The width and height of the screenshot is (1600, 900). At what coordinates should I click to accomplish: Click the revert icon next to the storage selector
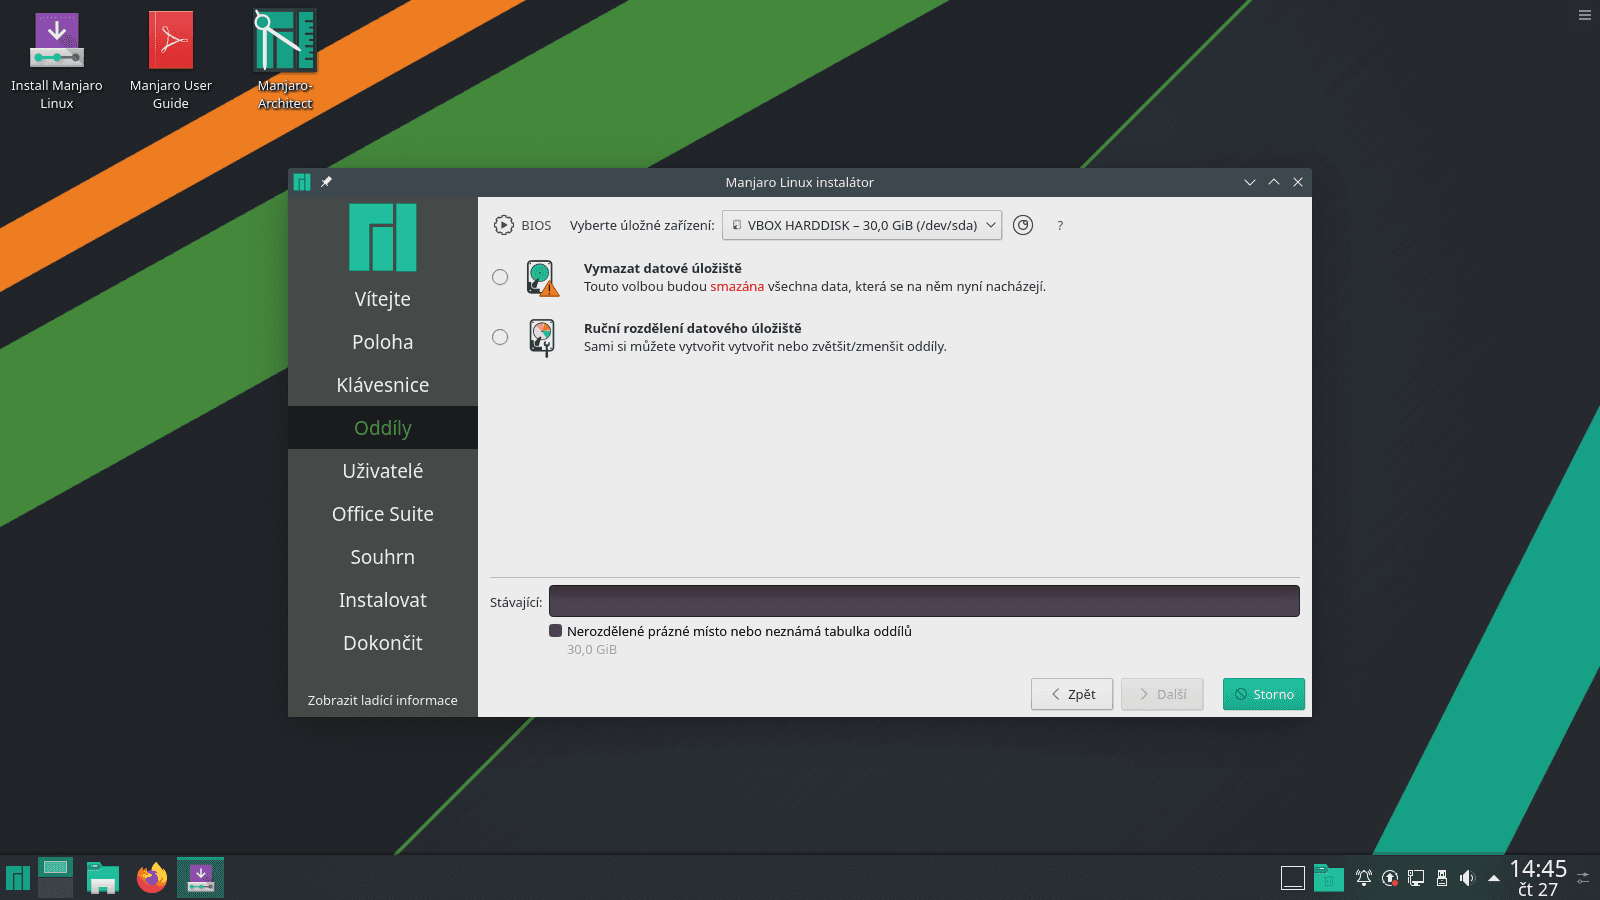point(1022,225)
